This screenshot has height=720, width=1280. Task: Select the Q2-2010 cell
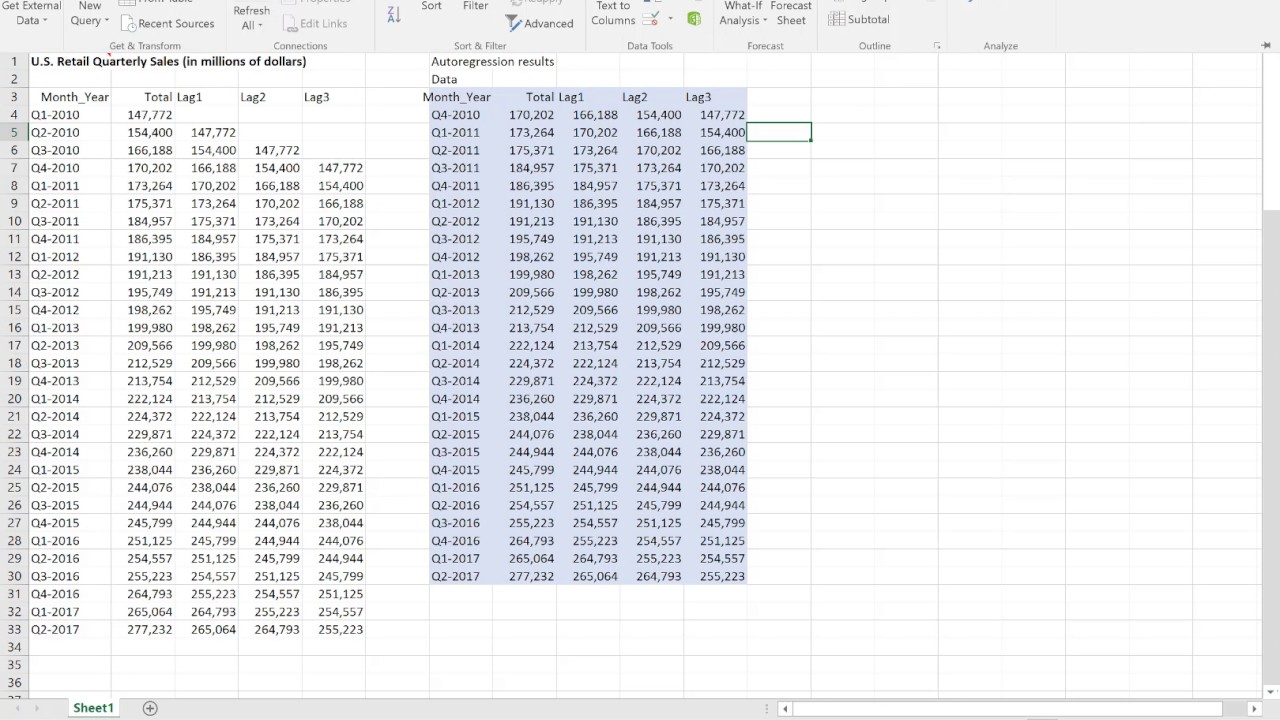point(55,132)
